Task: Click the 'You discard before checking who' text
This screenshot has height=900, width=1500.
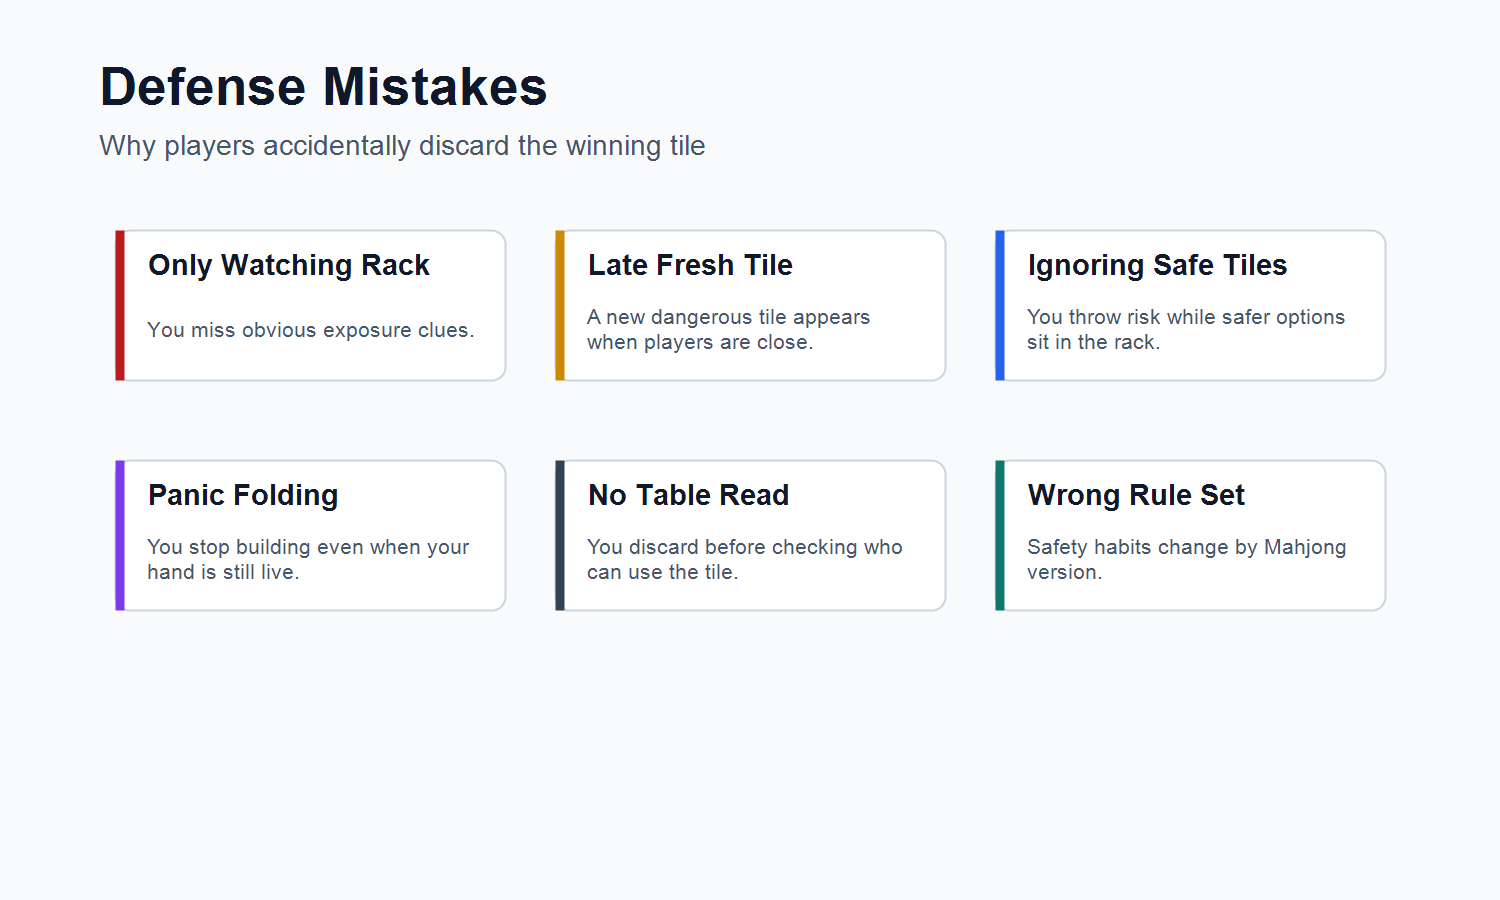Action: pos(745,547)
